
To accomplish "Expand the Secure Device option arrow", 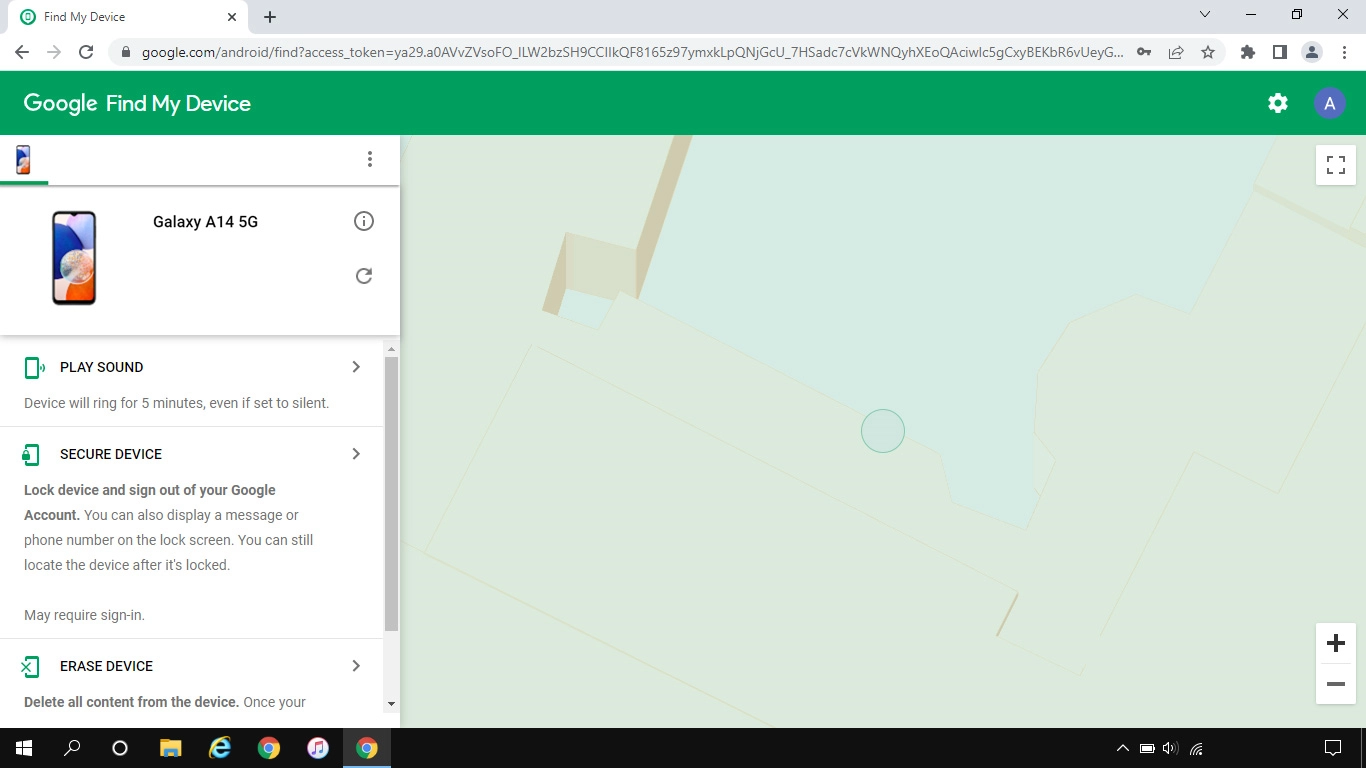I will tap(356, 454).
